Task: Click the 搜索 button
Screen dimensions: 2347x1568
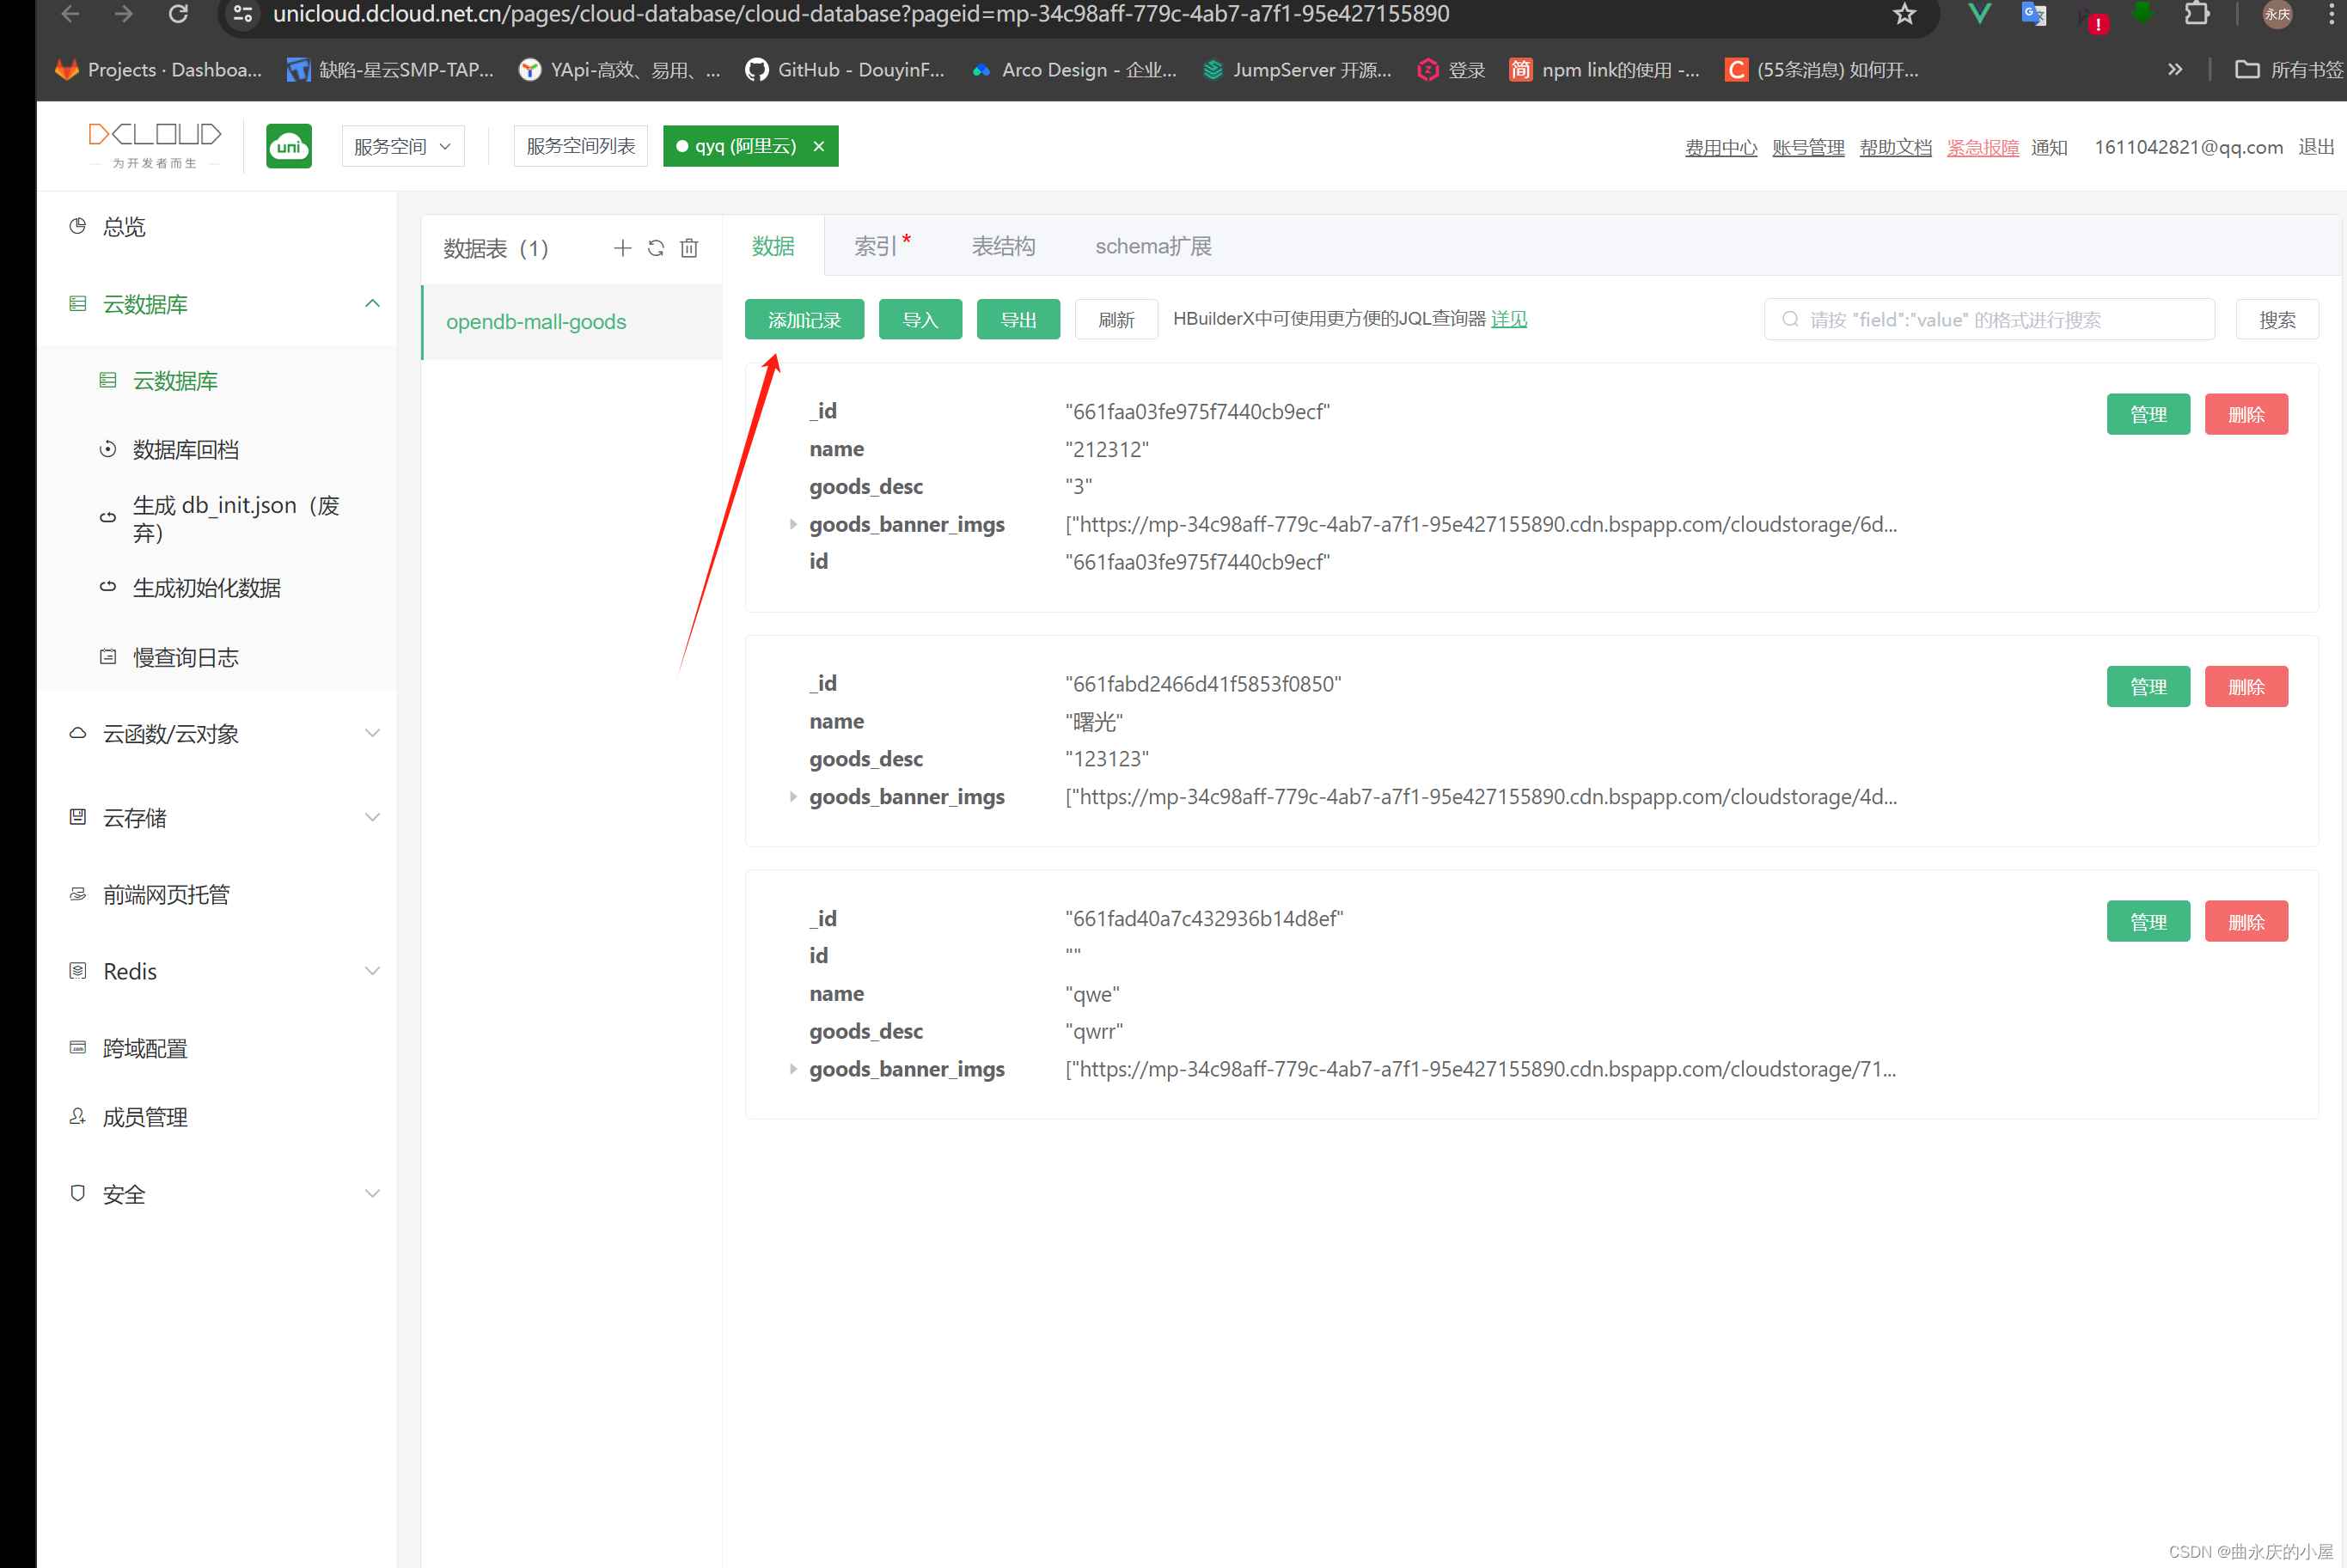Action: 2277,320
